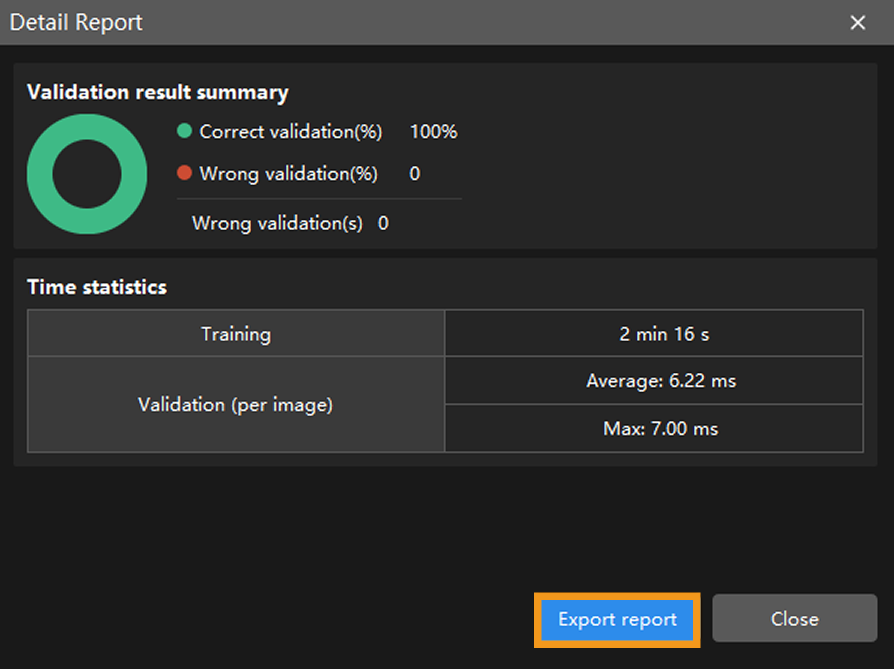The height and width of the screenshot is (669, 894).
Task: Click the green validation donut chart
Action: 87,174
